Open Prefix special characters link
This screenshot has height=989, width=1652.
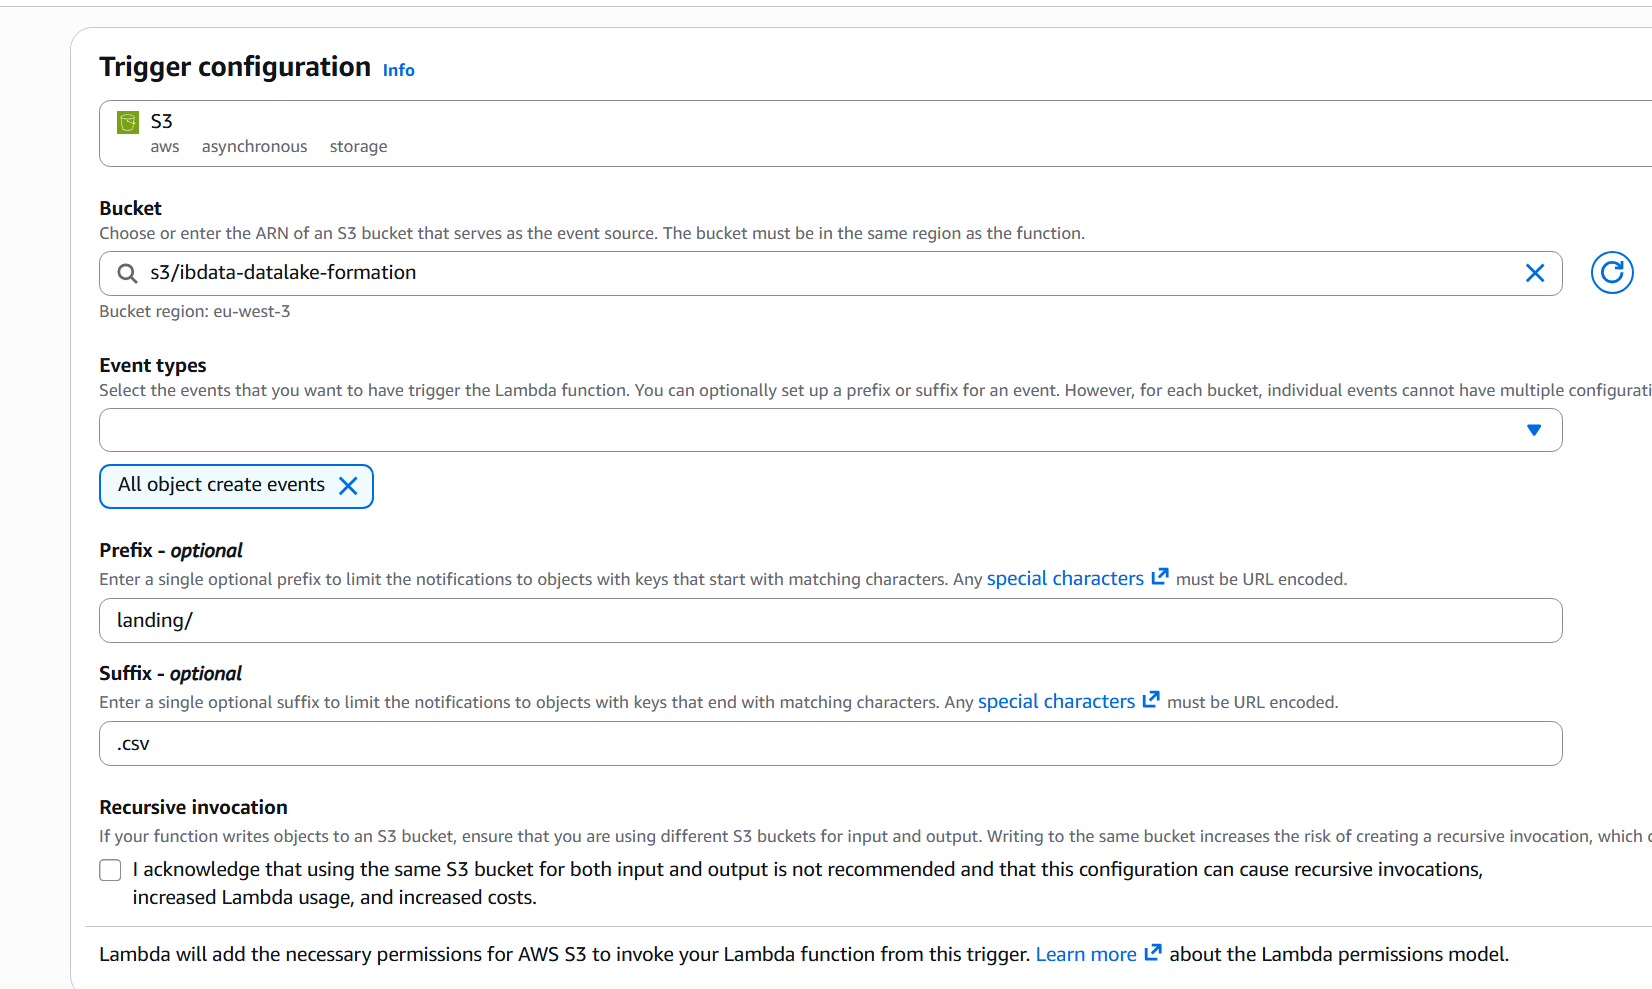point(1065,579)
